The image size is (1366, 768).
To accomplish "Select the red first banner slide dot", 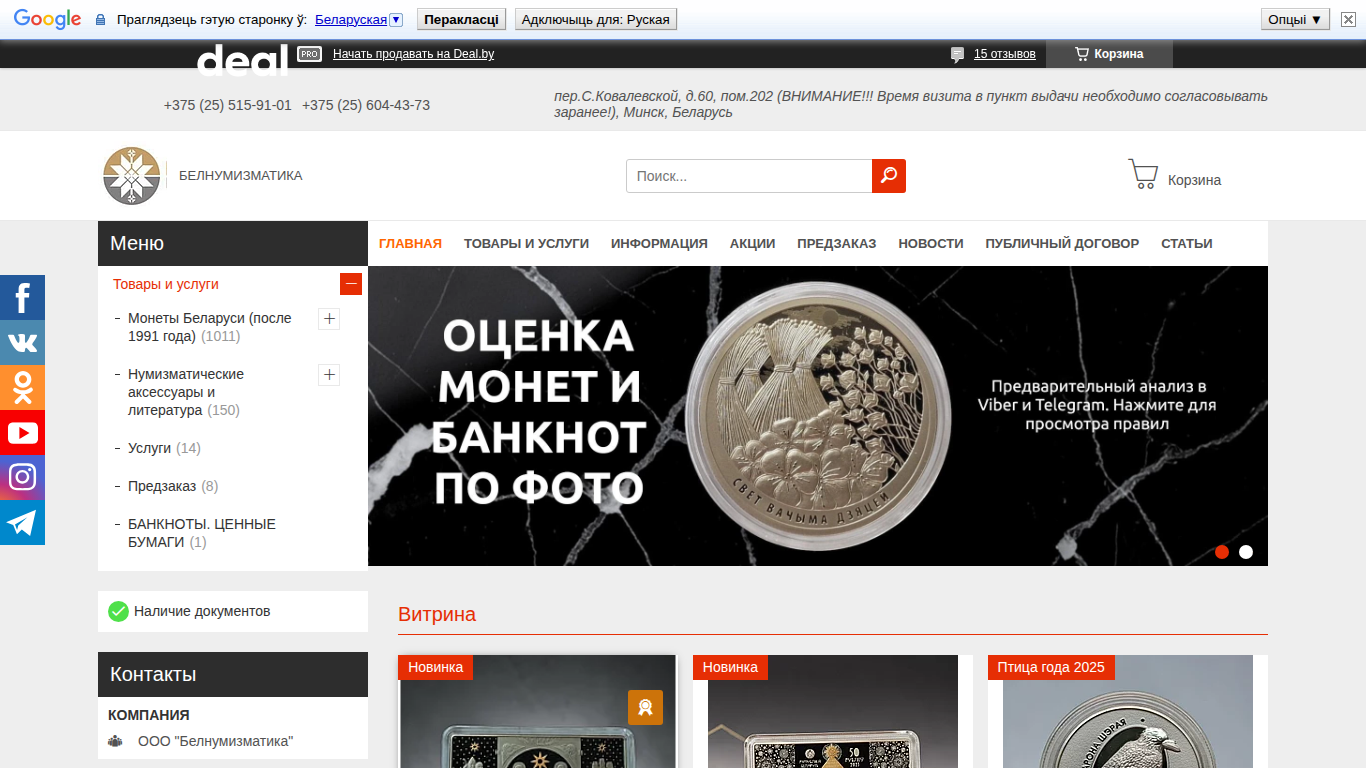I will click(x=1222, y=552).
